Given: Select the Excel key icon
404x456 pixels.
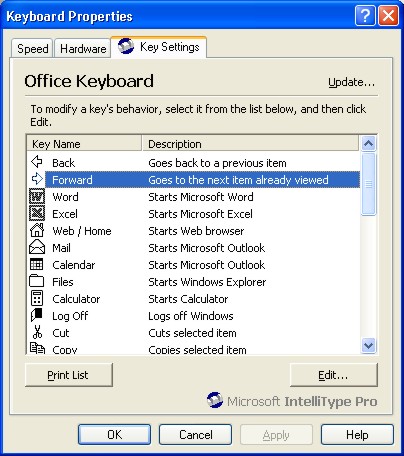Looking at the screenshot, I should (x=37, y=213).
